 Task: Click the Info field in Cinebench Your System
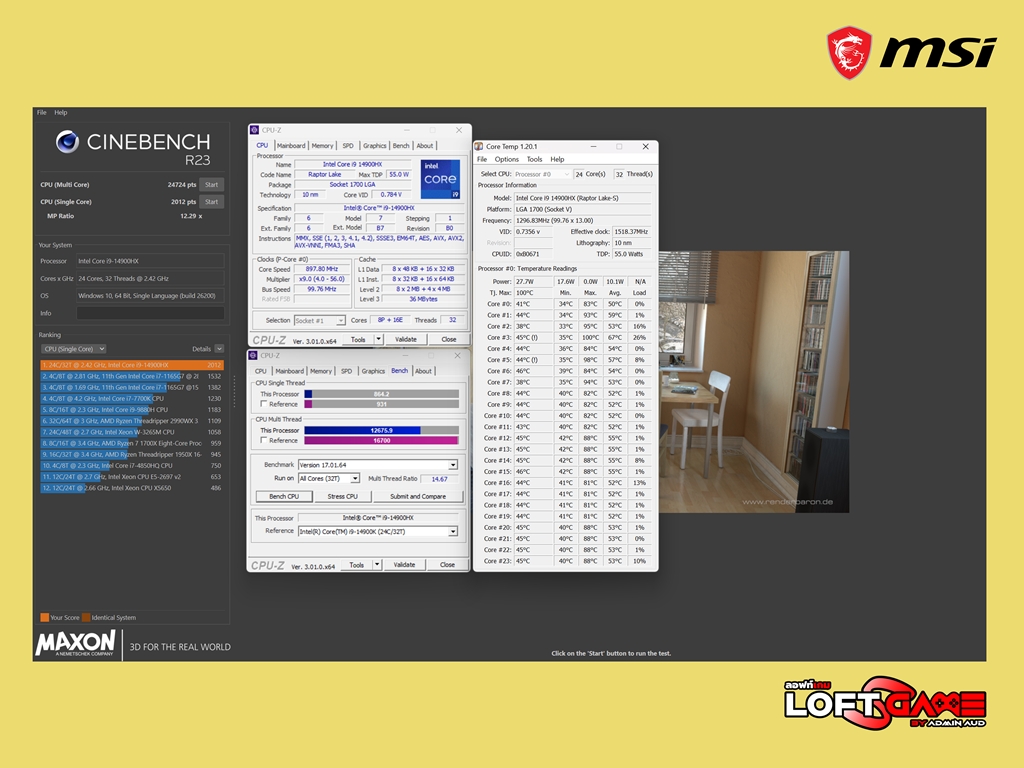coord(150,313)
